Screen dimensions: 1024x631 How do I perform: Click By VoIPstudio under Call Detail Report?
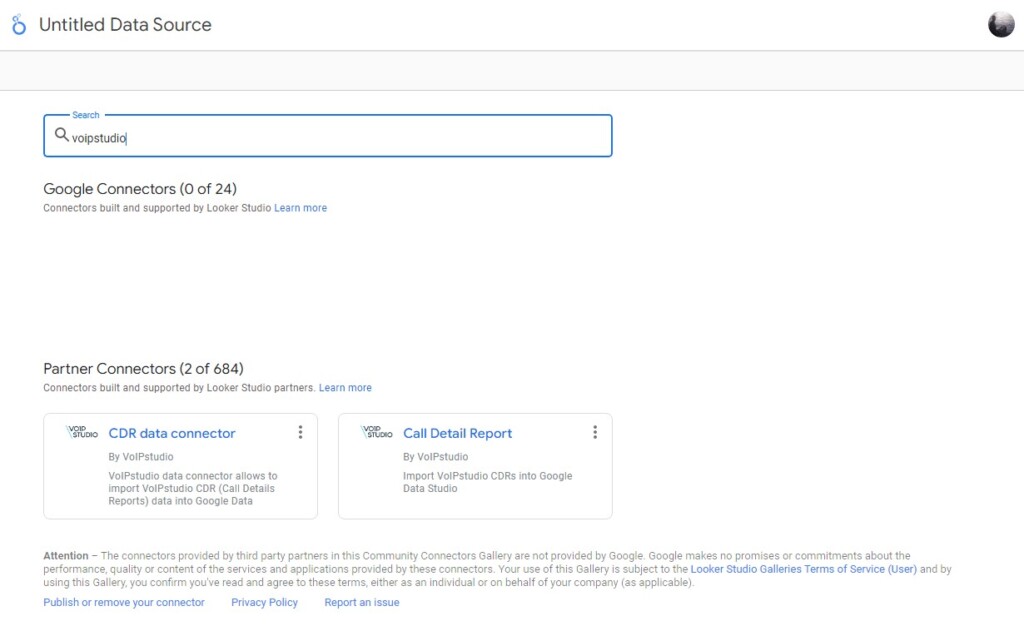point(435,457)
